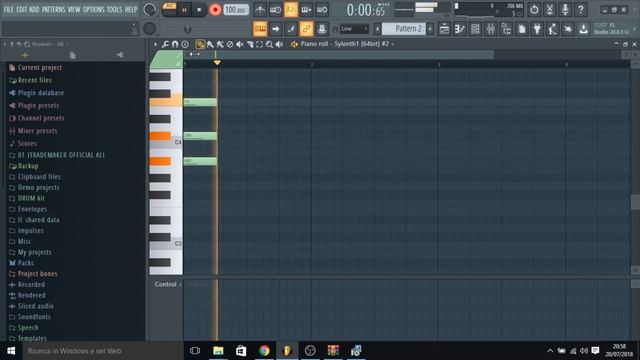Click the circular arrow icon near CPU panel

534,9
